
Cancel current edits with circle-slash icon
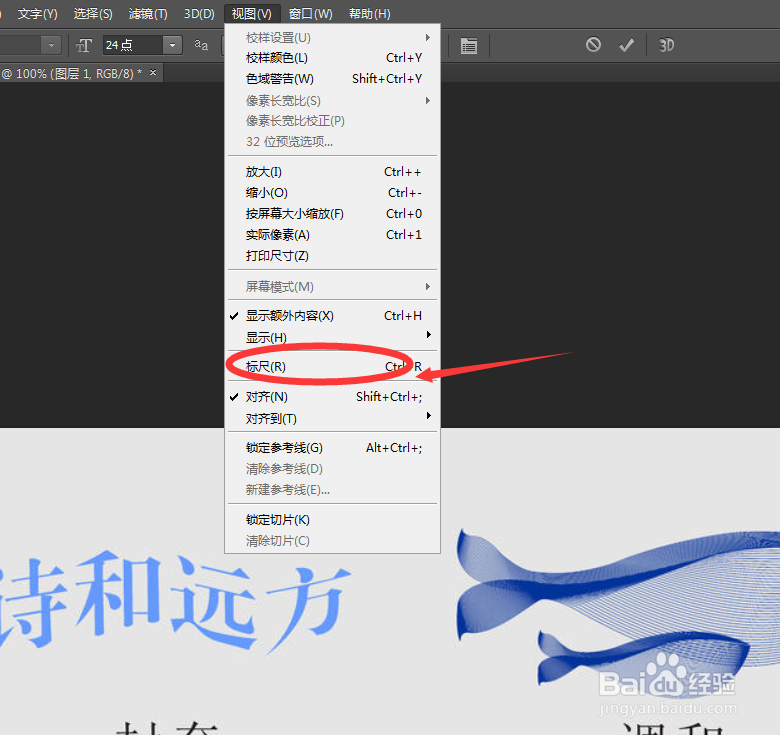tap(593, 45)
